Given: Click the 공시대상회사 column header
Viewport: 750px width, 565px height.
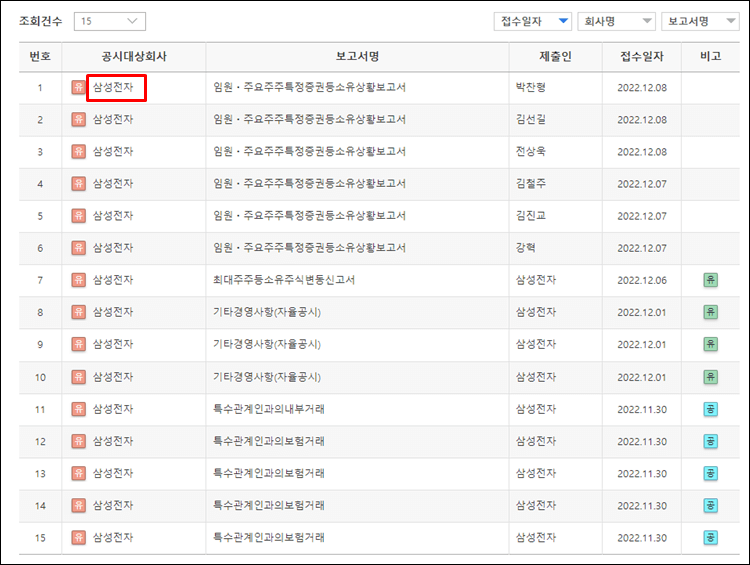Looking at the screenshot, I should [x=134, y=56].
